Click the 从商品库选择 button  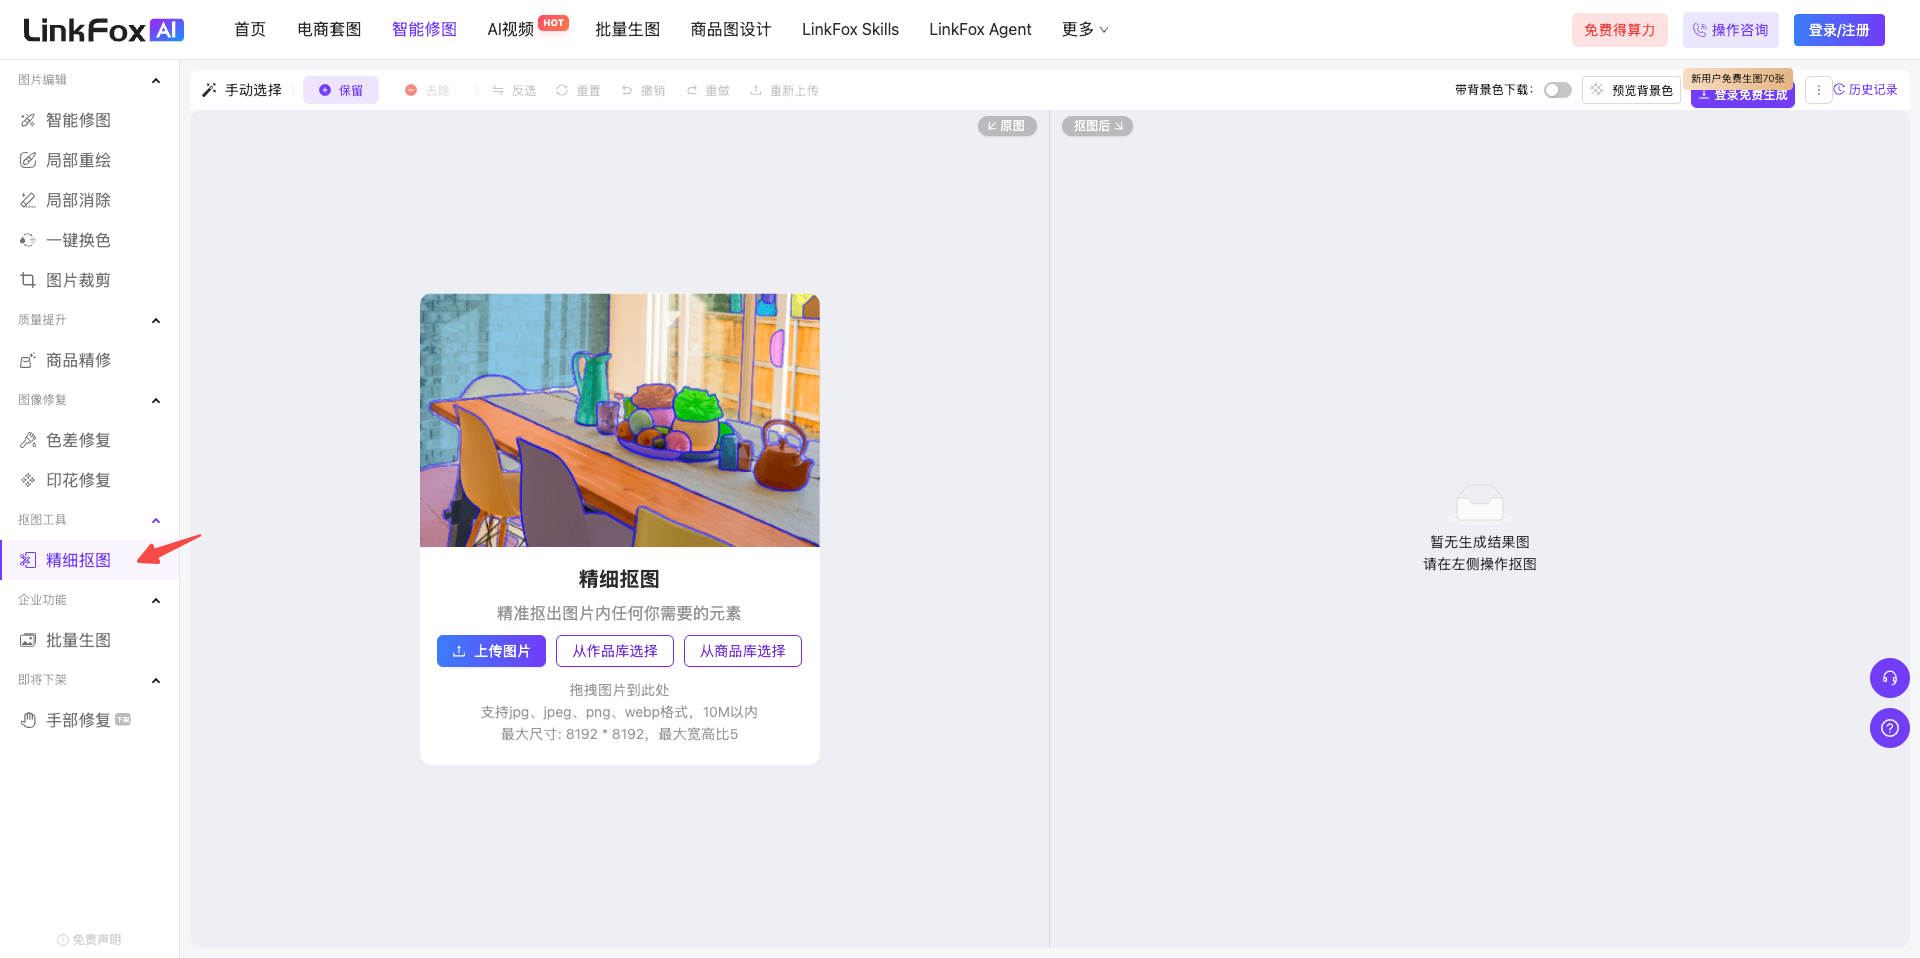click(743, 651)
